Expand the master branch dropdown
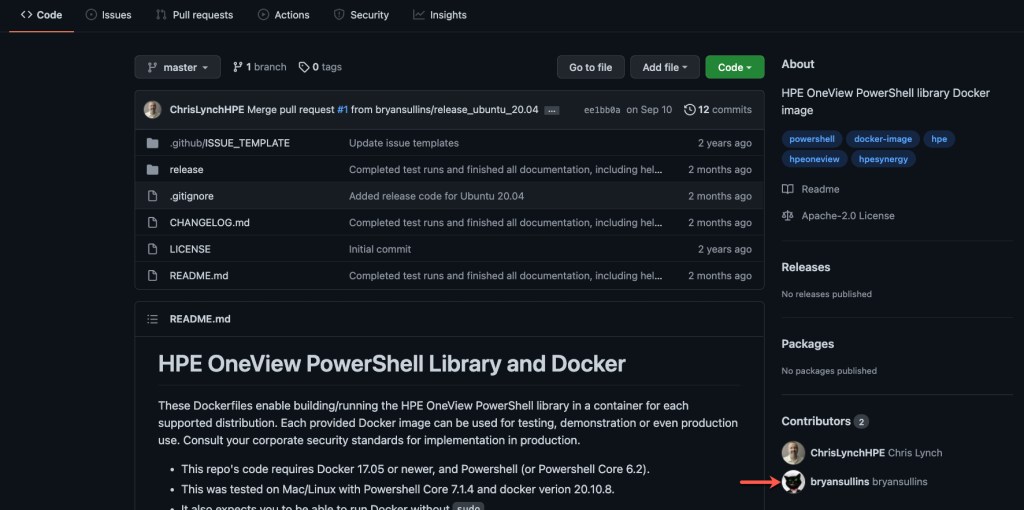 [177, 67]
